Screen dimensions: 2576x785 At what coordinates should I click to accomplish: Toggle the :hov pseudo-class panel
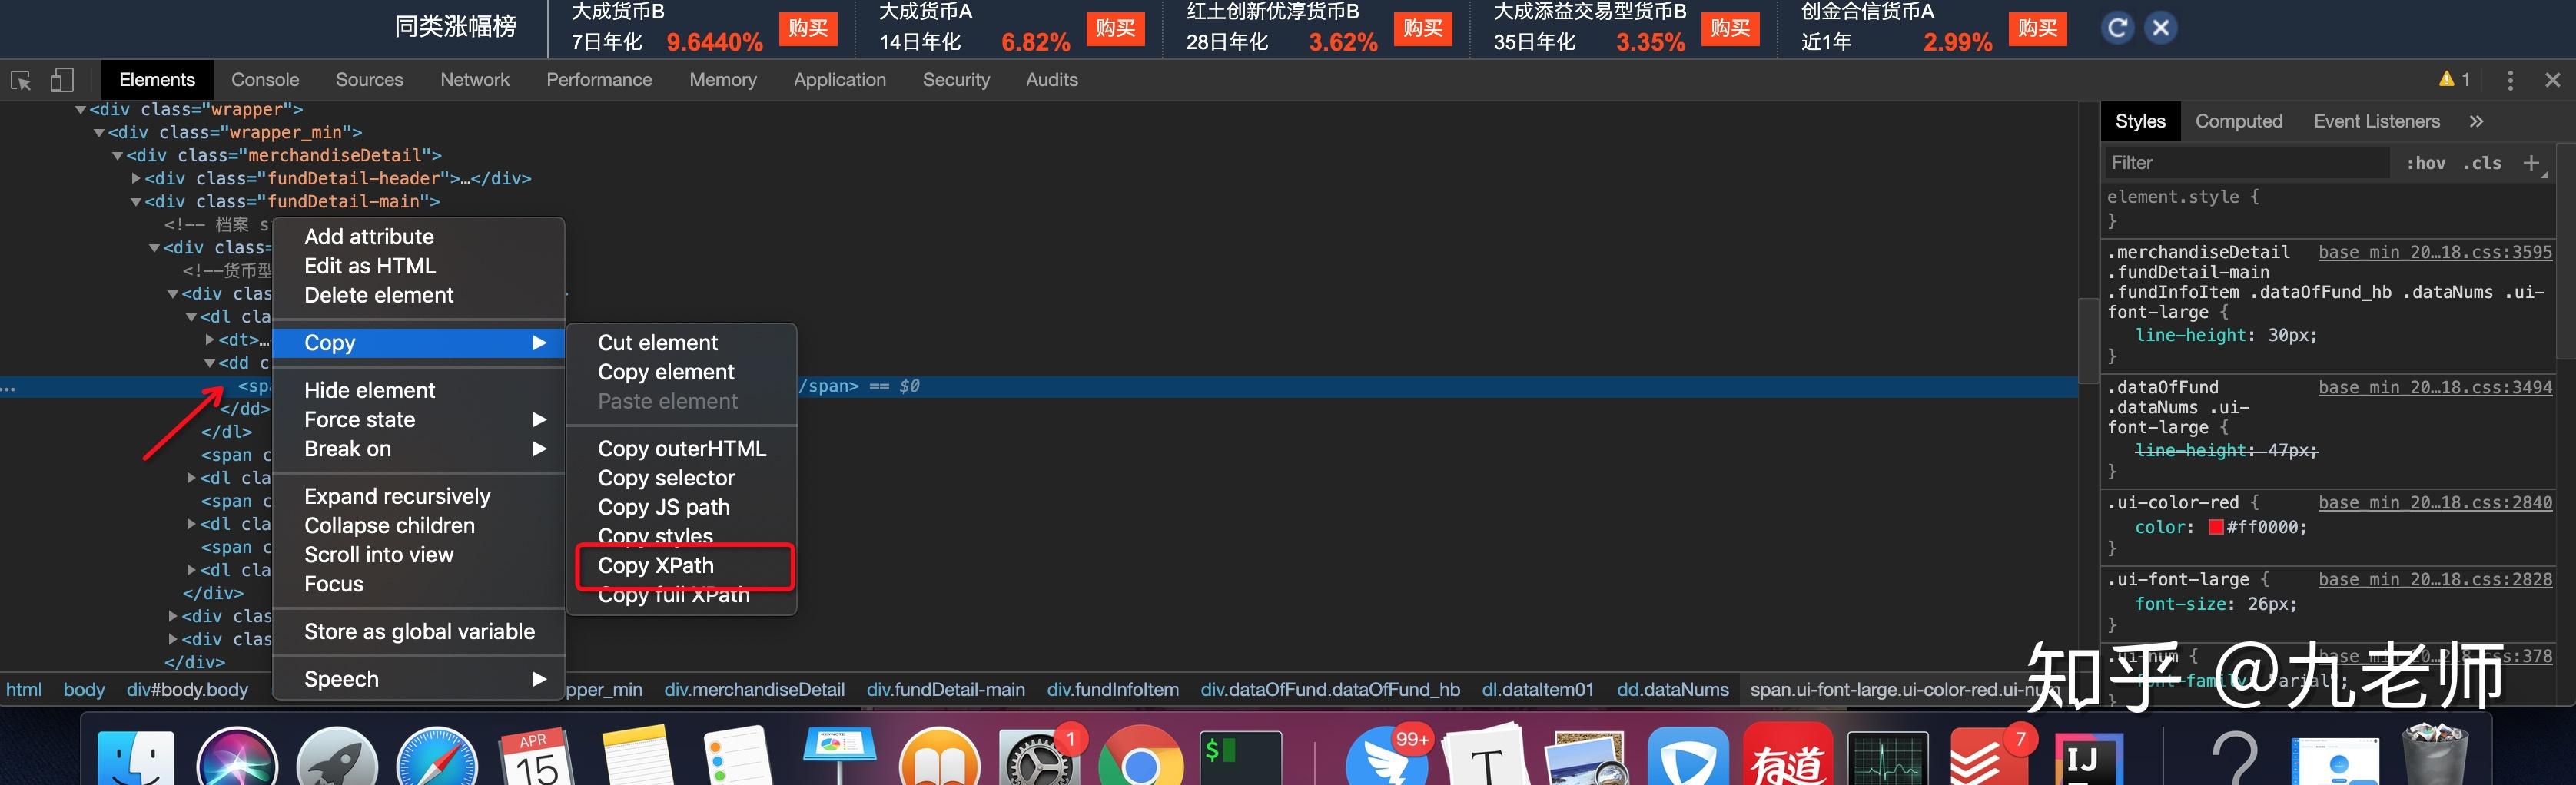click(2427, 162)
